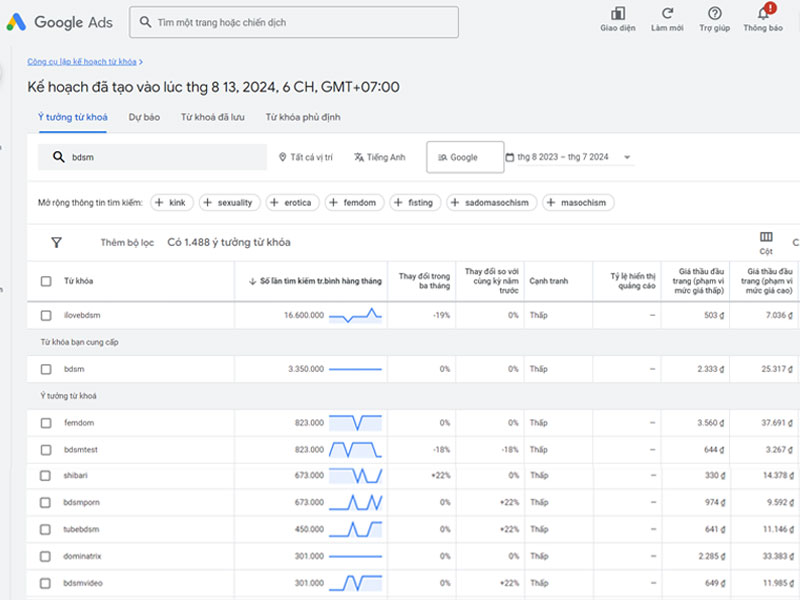Switch to the Dự báo tab
The width and height of the screenshot is (800, 600).
click(144, 117)
